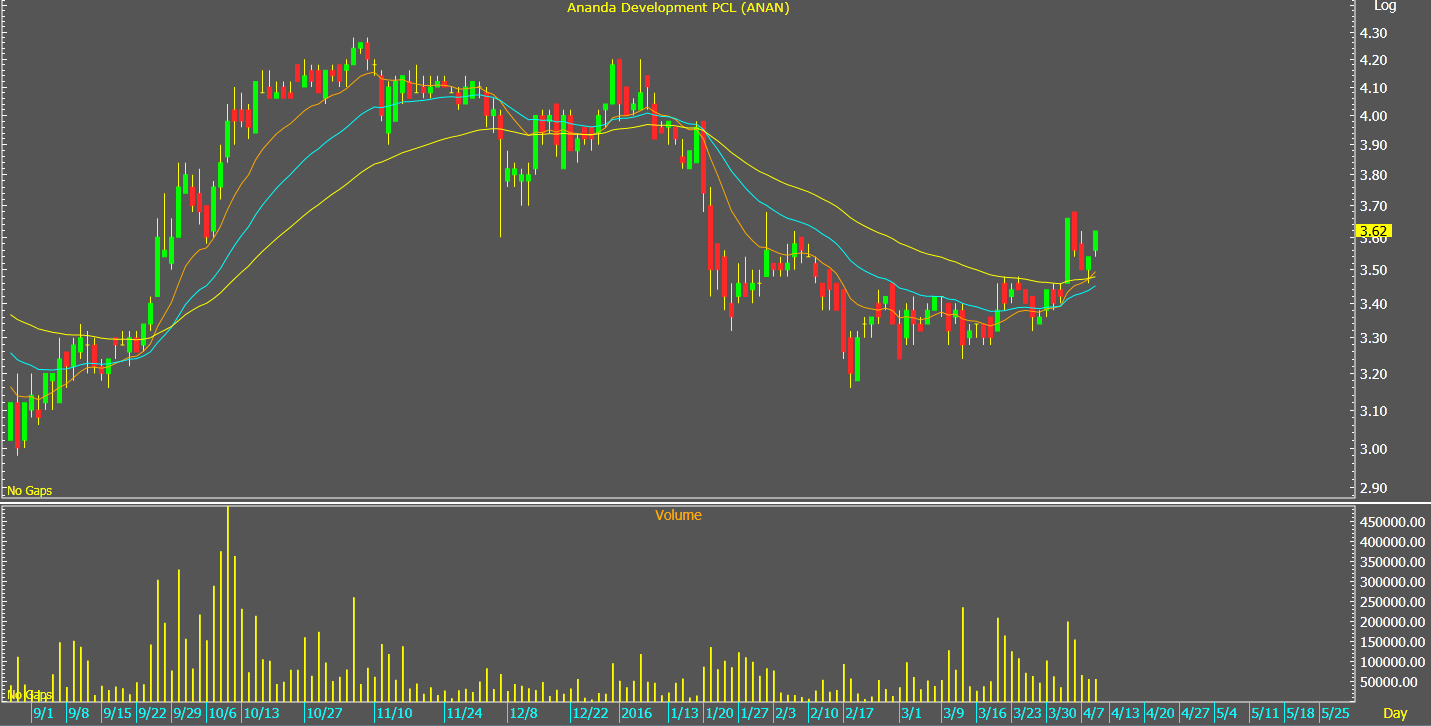Select the 3/23 date on time axis
The width and height of the screenshot is (1431, 726).
tap(1027, 714)
